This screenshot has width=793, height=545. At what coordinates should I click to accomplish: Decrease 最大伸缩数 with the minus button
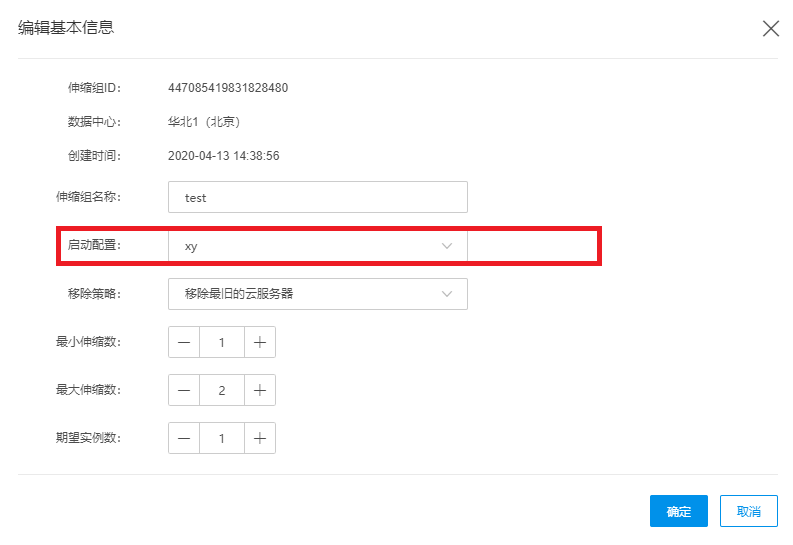click(x=184, y=390)
